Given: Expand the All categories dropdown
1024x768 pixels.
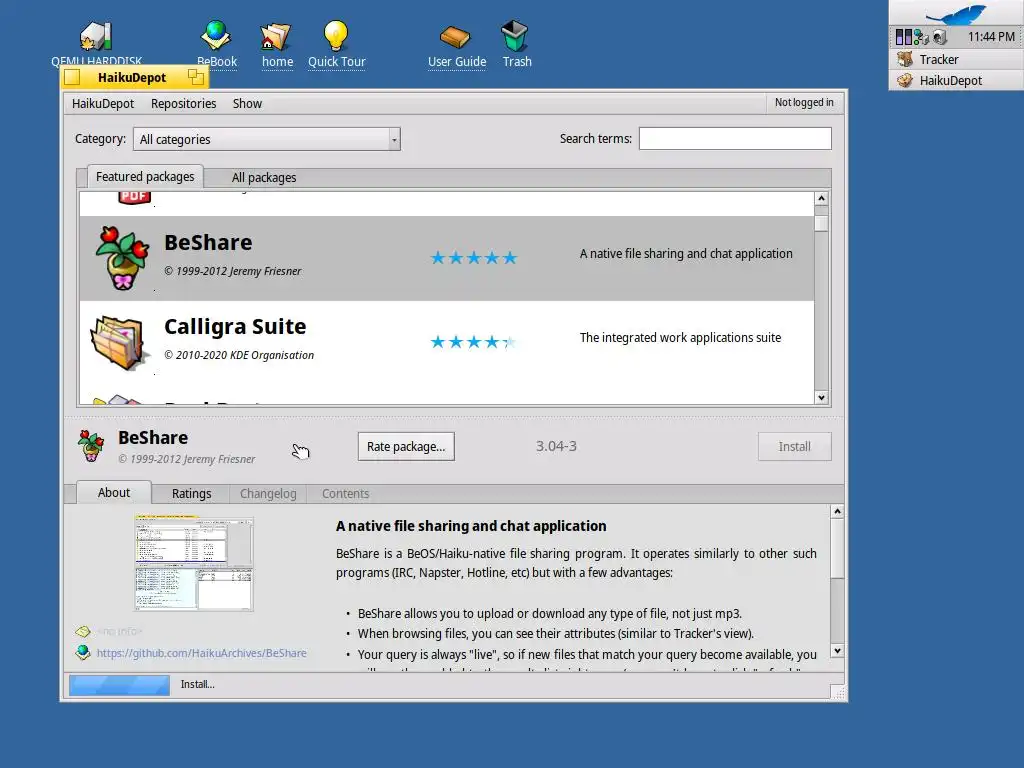Looking at the screenshot, I should (266, 139).
